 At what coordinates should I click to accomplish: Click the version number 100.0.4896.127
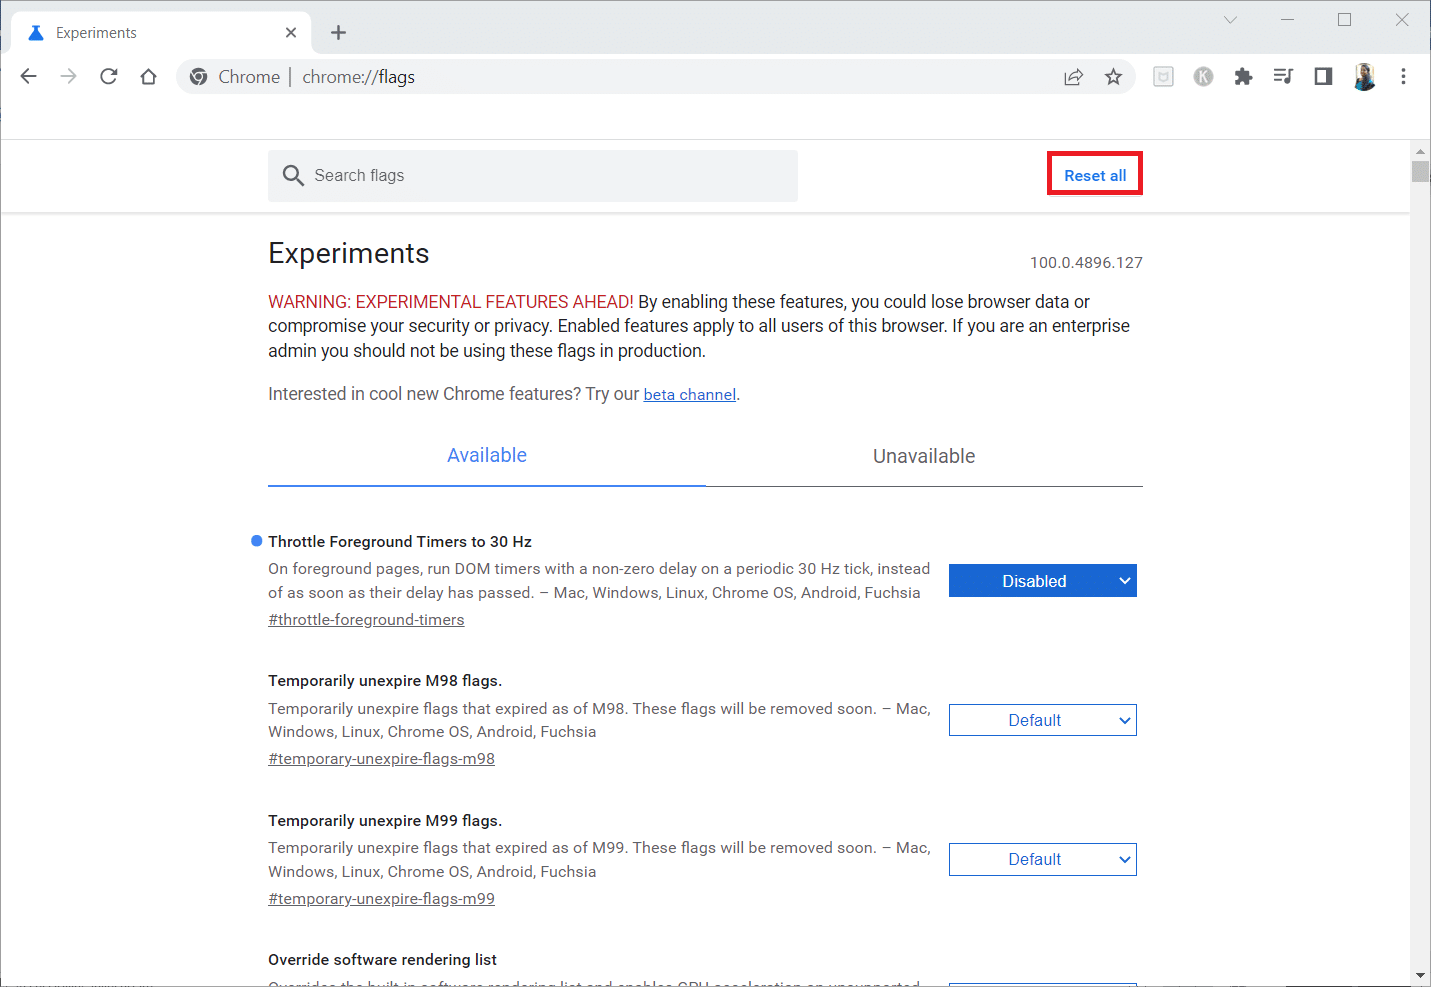tap(1086, 263)
